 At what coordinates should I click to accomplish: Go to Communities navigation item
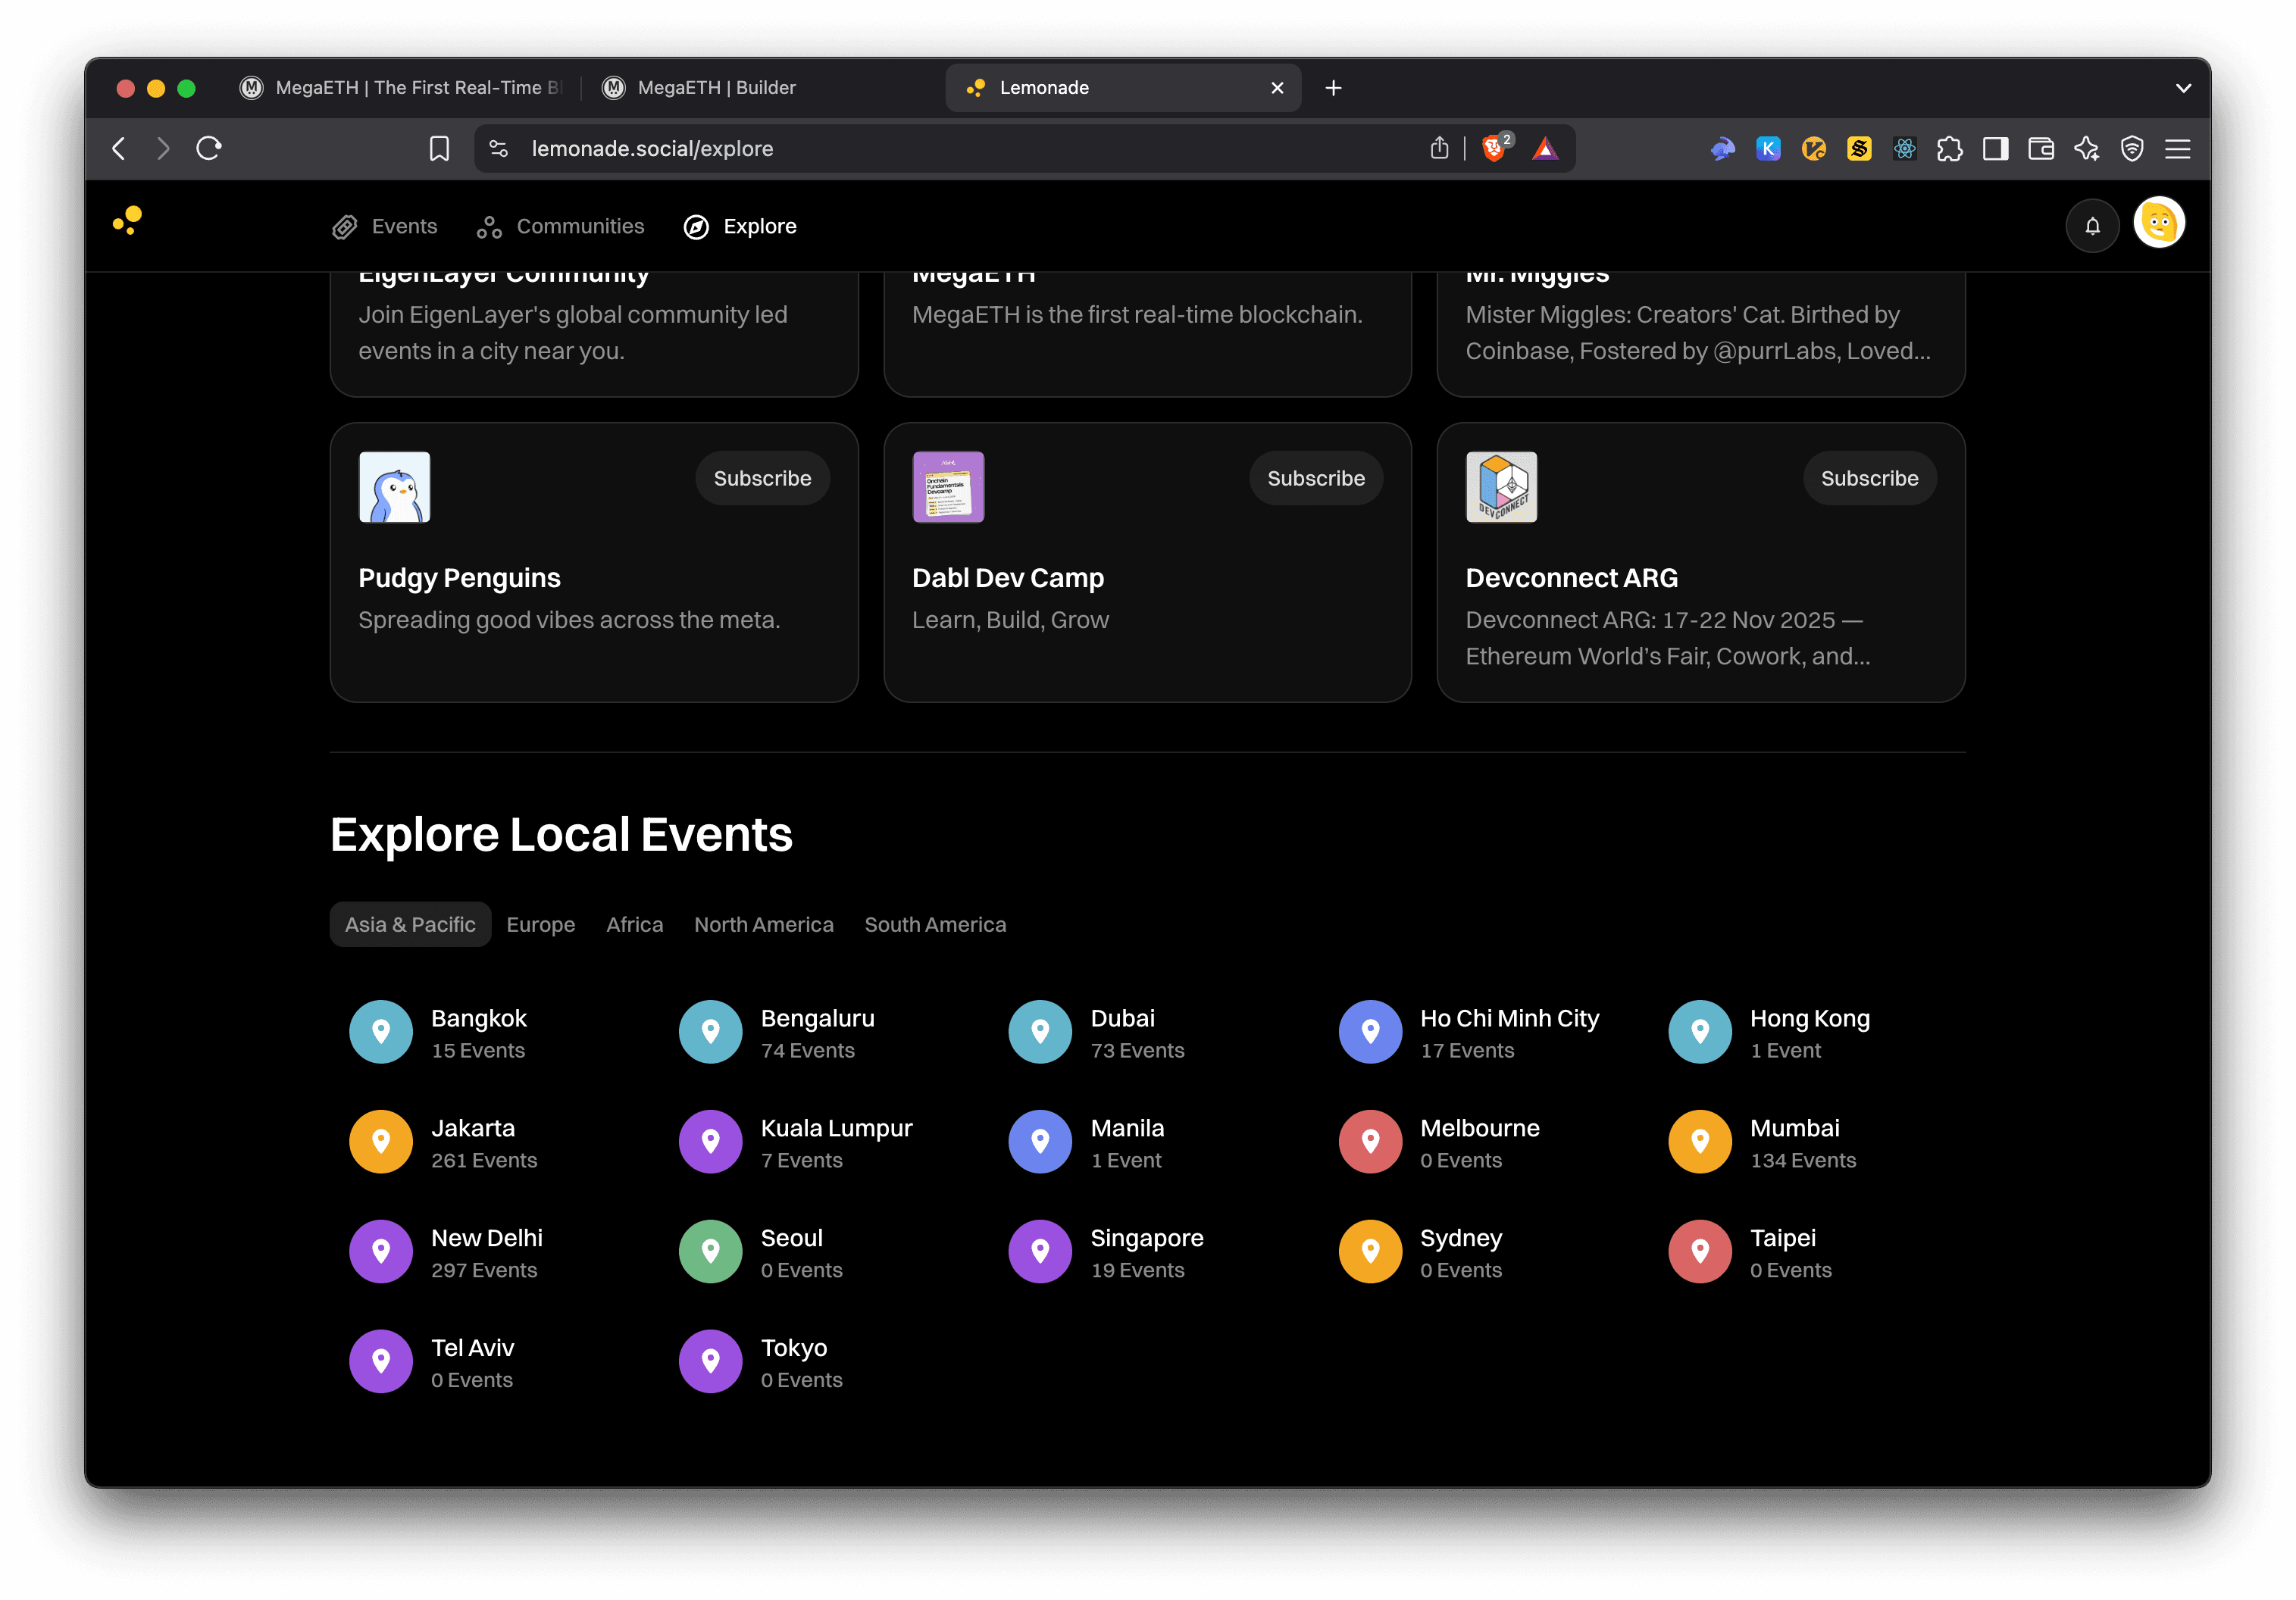click(x=560, y=227)
